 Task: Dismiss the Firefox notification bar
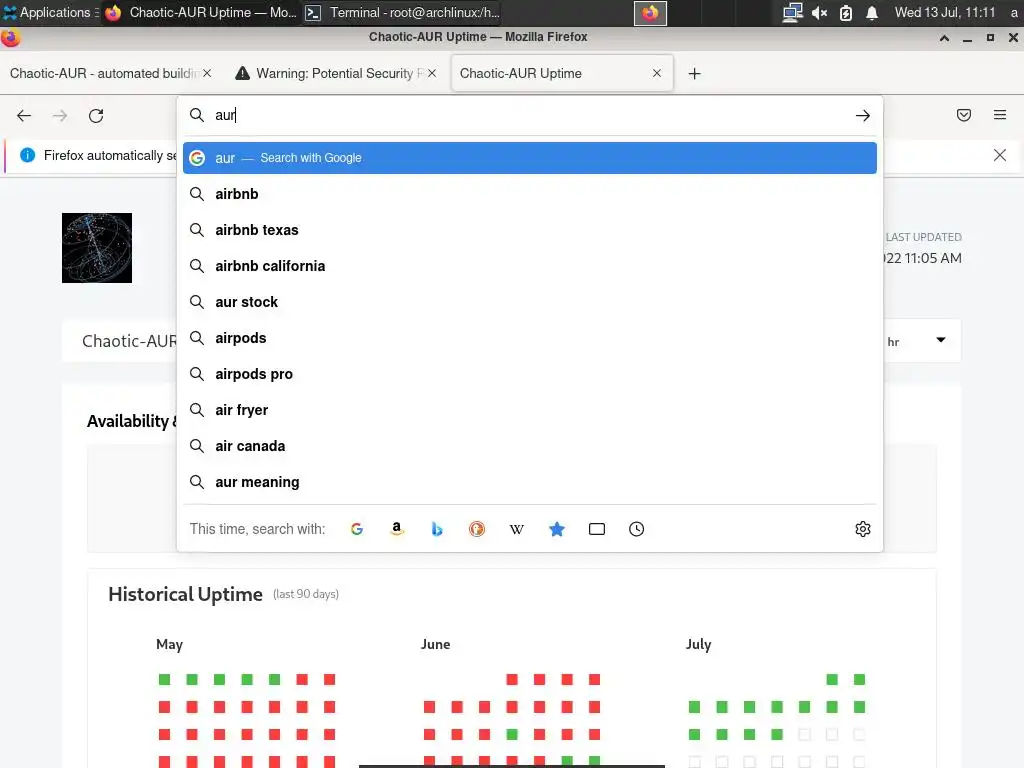pyautogui.click(x=1000, y=155)
